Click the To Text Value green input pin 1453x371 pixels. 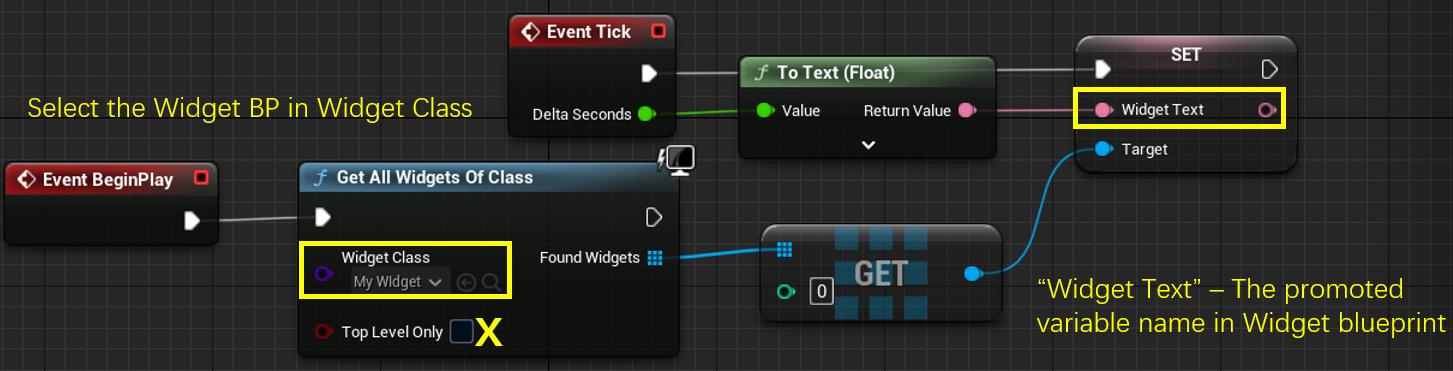coord(766,111)
